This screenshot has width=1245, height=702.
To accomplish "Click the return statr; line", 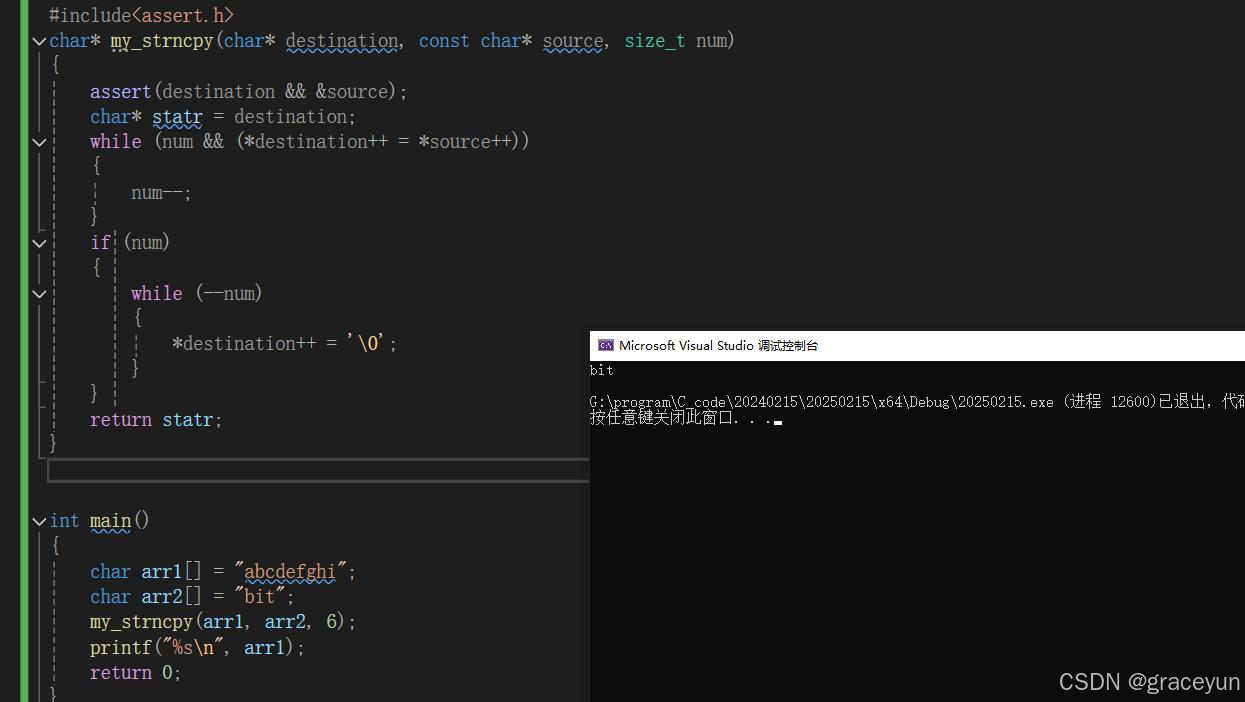I will pos(156,420).
